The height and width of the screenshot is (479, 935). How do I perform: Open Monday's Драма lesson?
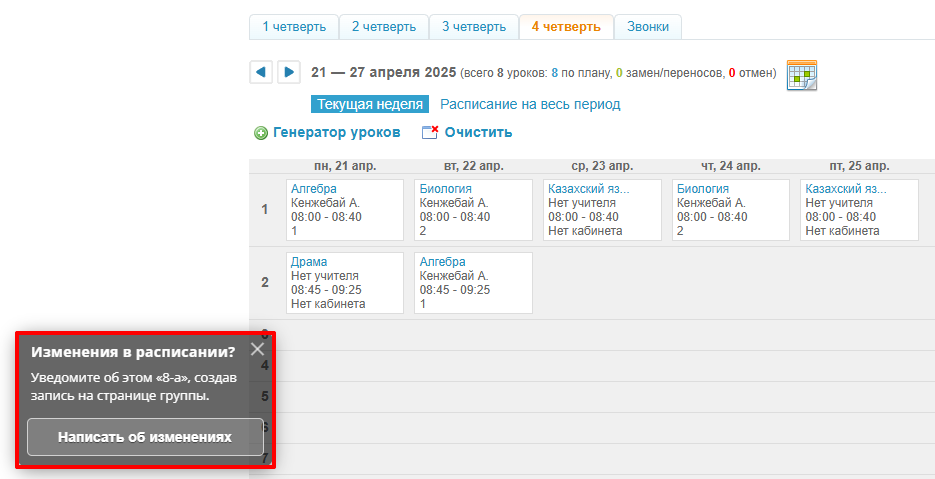point(309,262)
